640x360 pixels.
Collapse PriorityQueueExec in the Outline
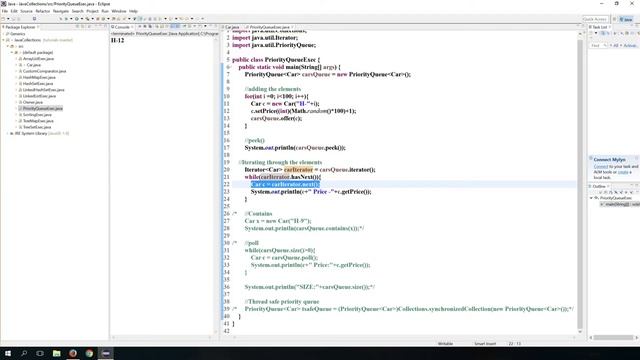click(x=591, y=198)
